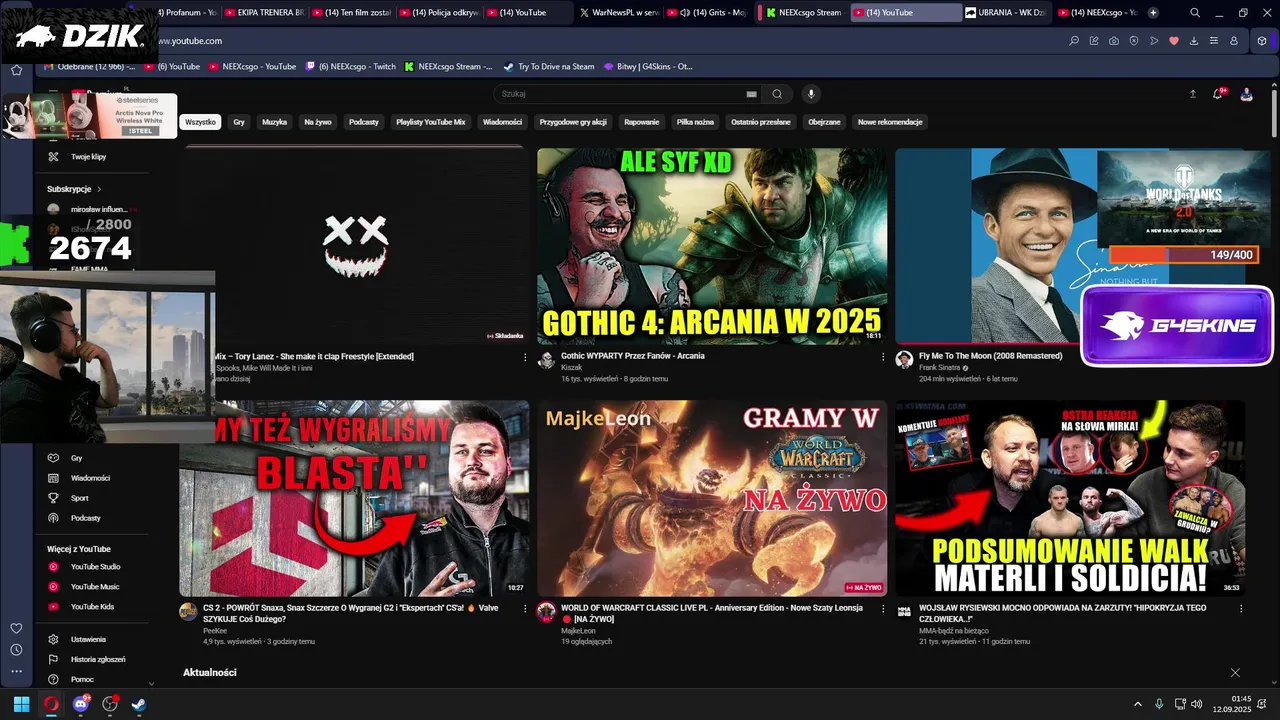Open the Gry sidebar icon

point(53,458)
